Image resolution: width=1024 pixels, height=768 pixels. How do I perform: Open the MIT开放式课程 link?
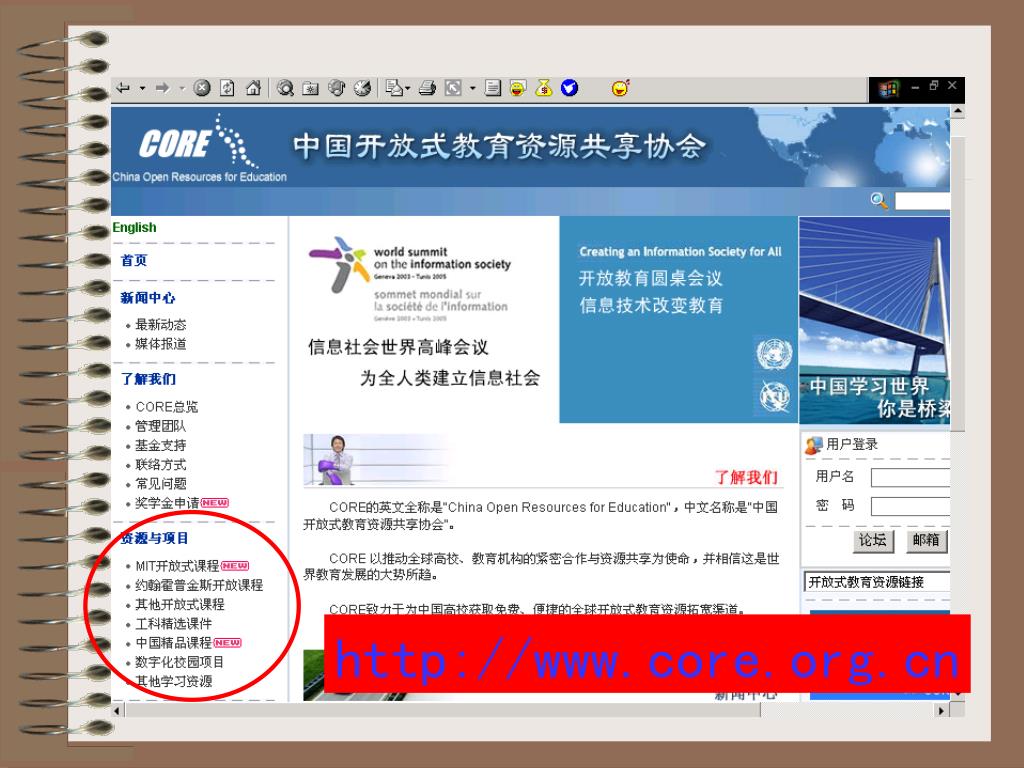[x=177, y=566]
